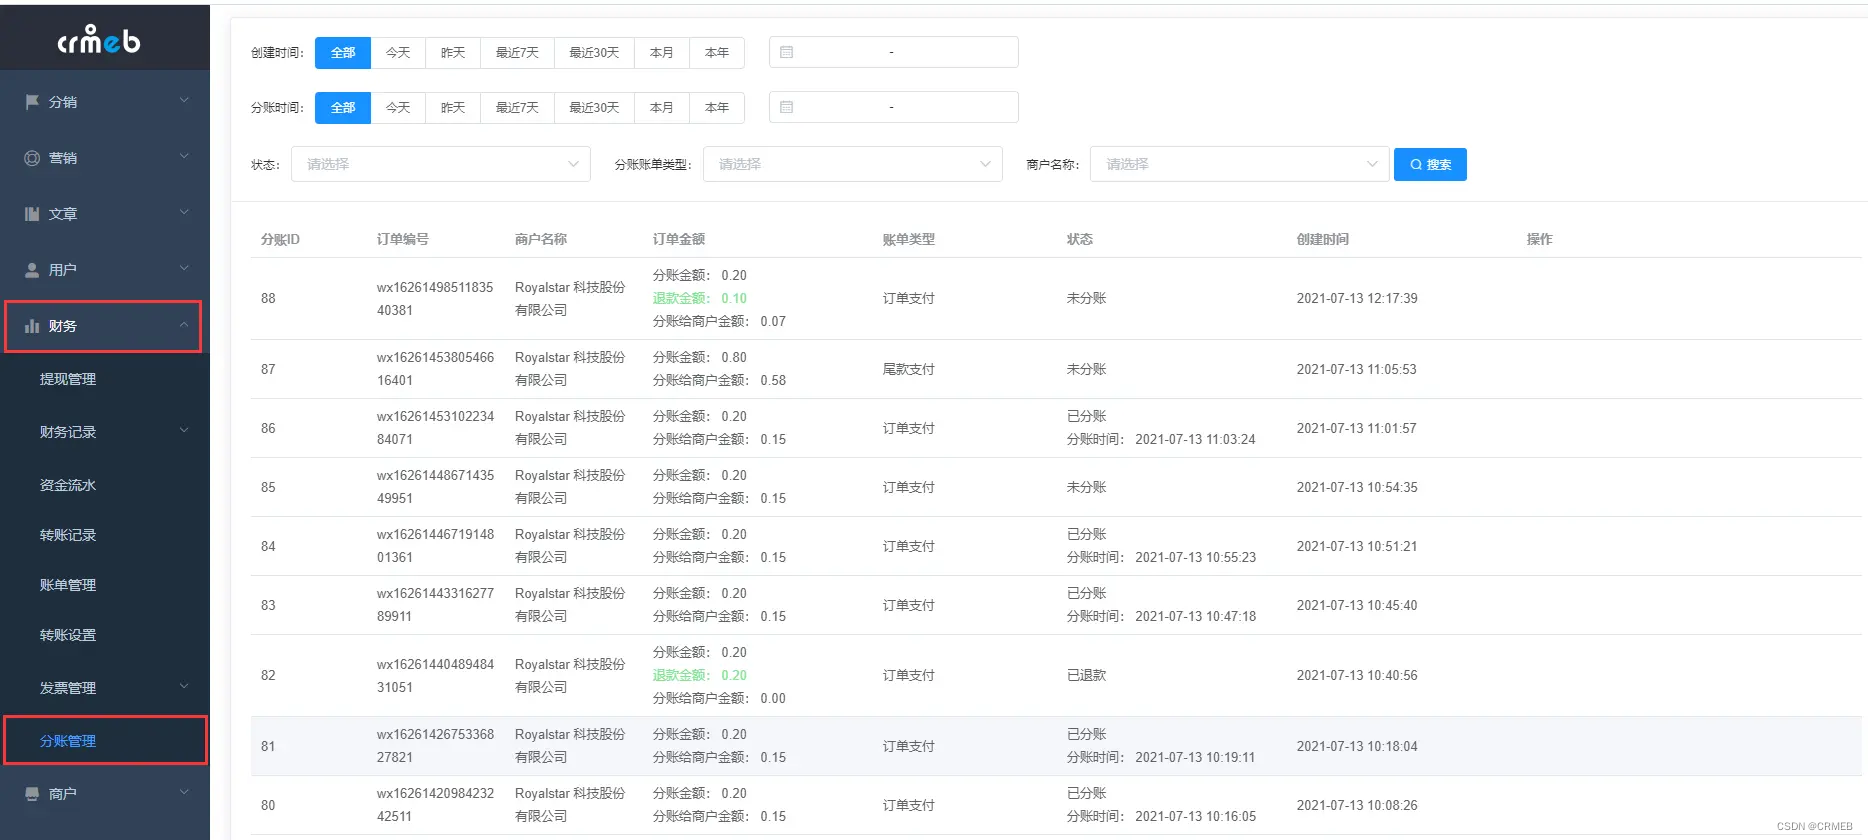Select 今天 for 分账时间 filter
This screenshot has width=1868, height=840.
398,107
